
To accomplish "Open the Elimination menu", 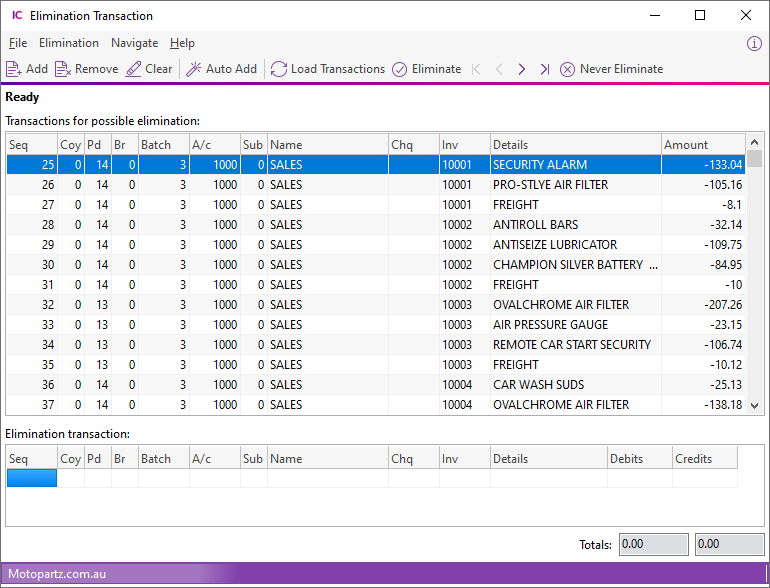I will click(x=69, y=43).
